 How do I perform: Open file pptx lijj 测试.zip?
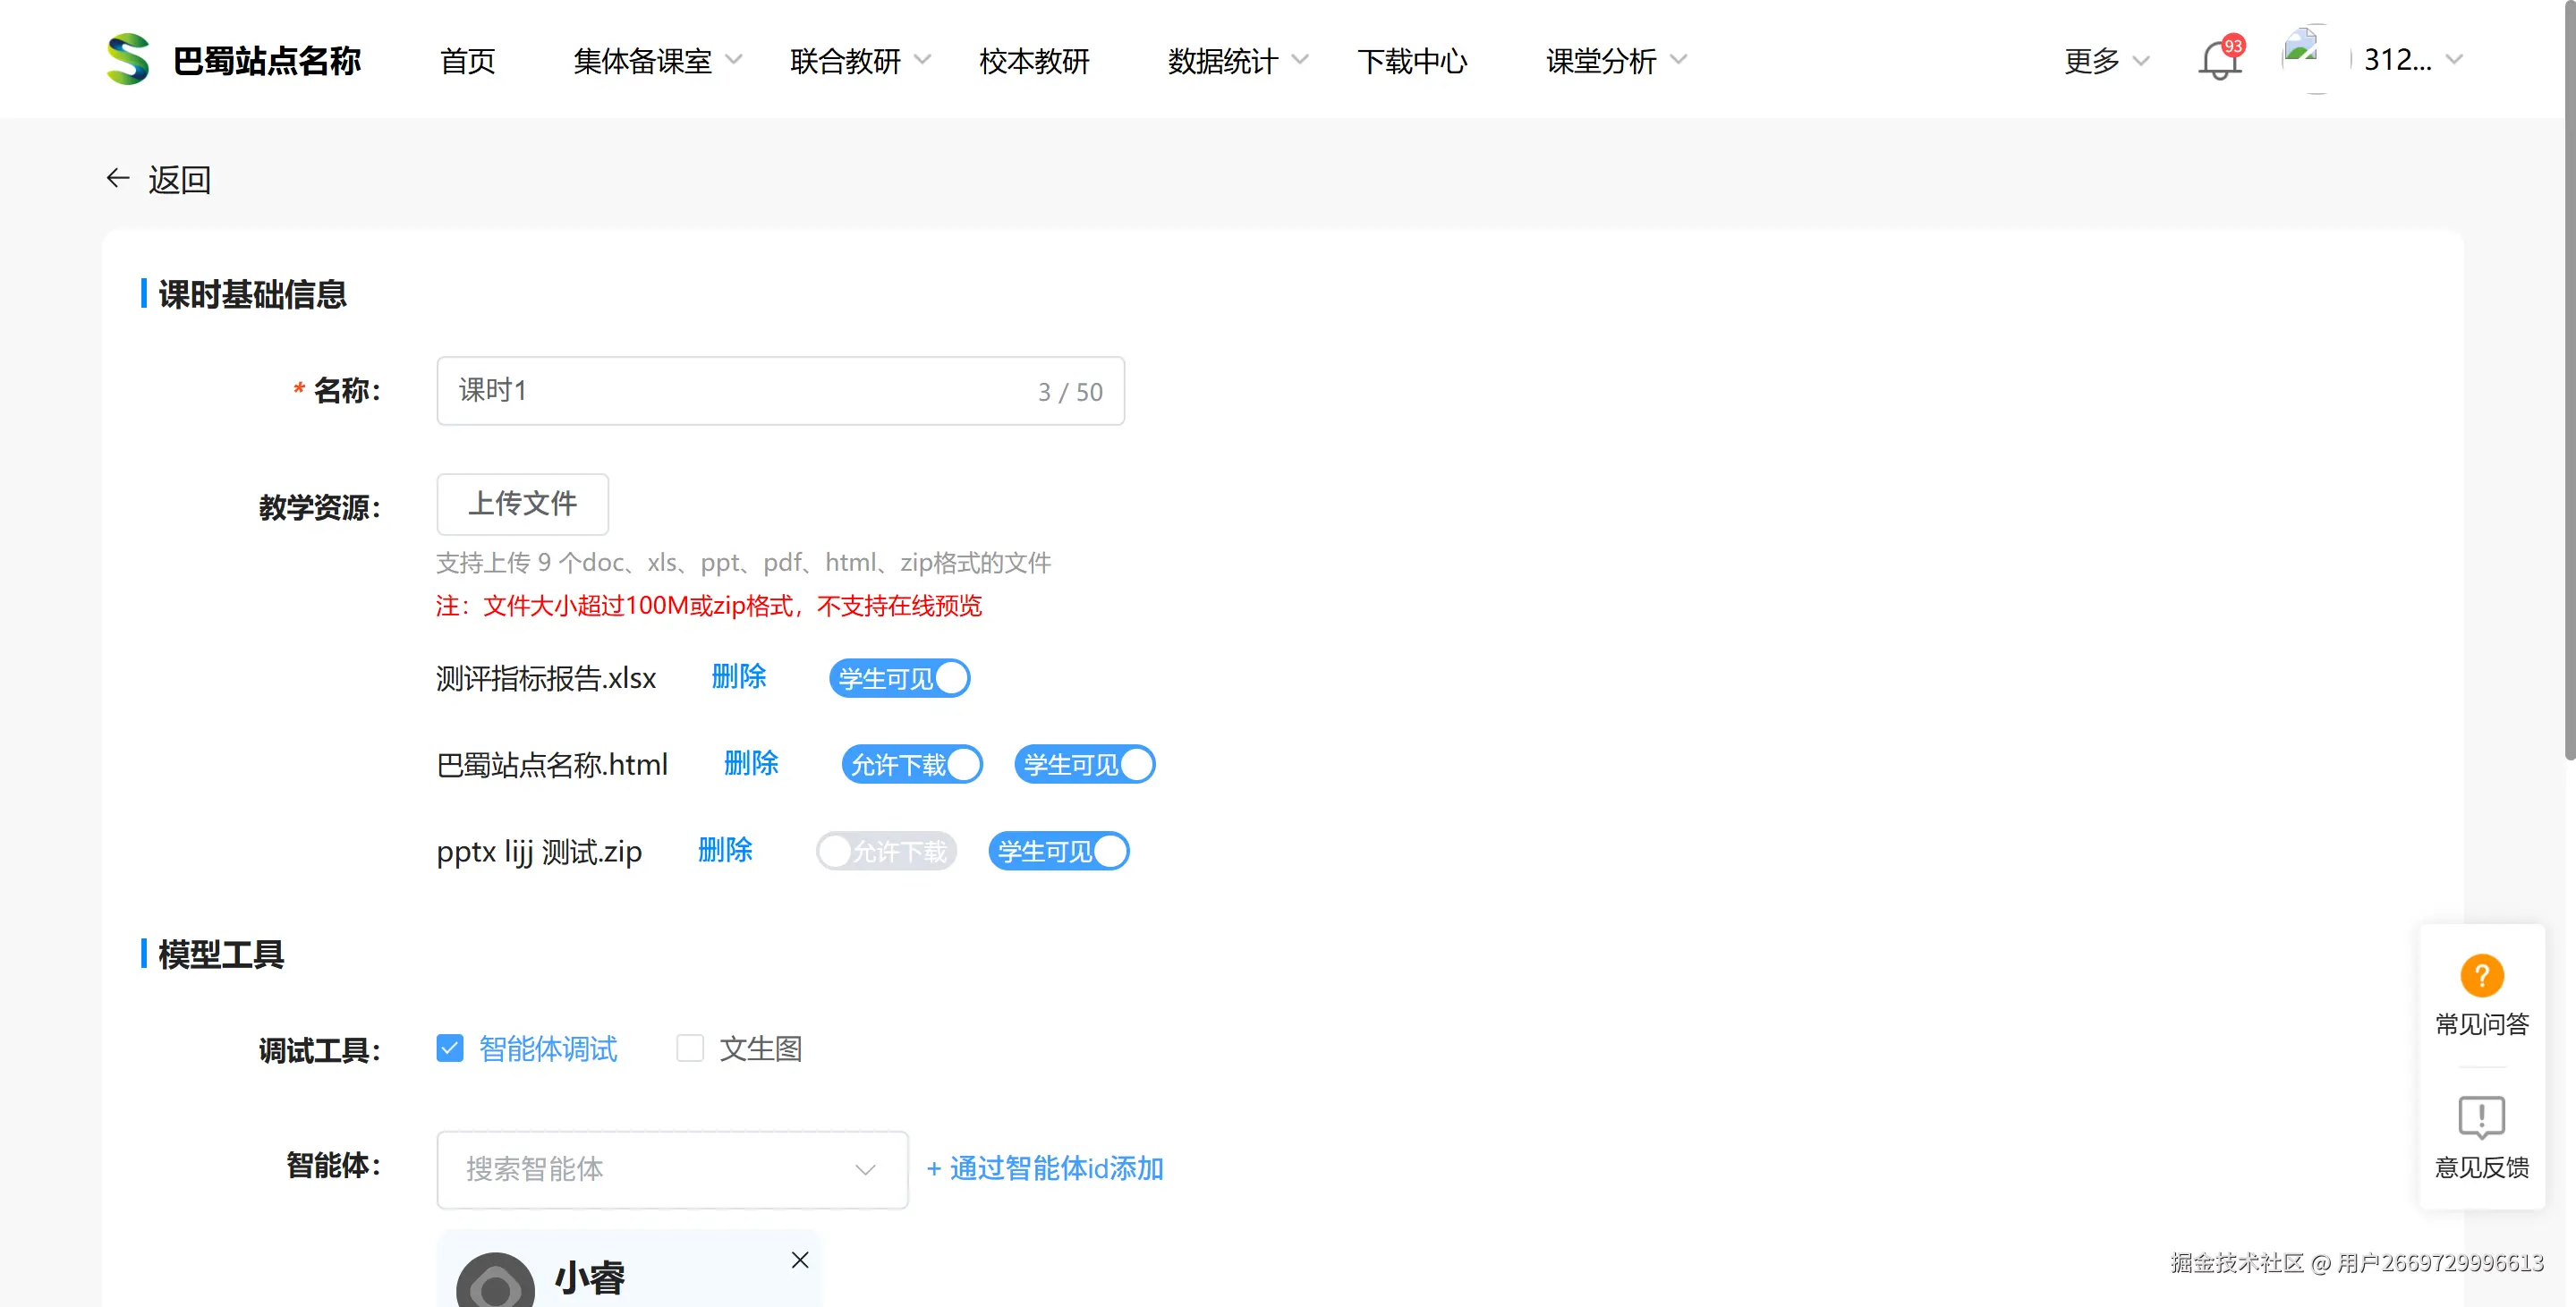coord(539,851)
